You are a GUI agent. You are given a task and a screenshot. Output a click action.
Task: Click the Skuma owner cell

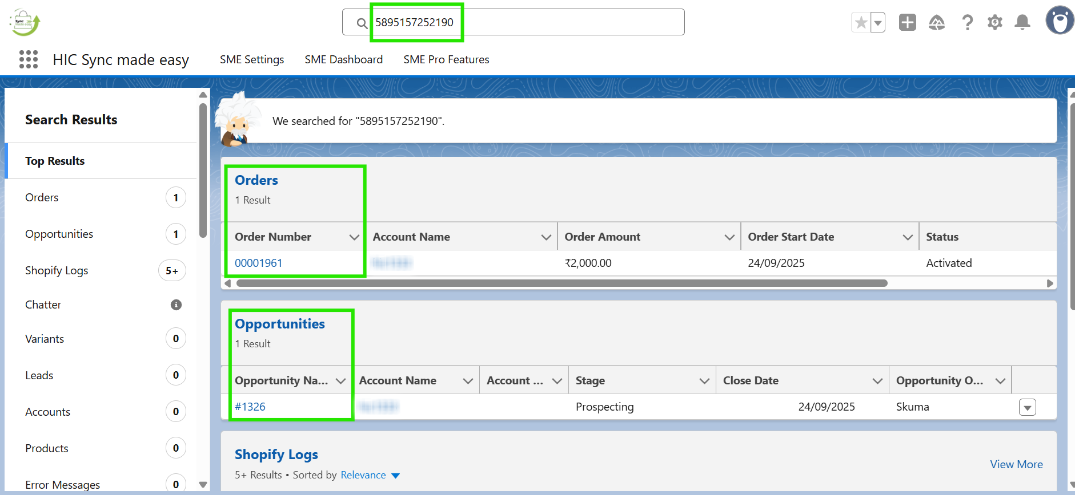coord(914,407)
